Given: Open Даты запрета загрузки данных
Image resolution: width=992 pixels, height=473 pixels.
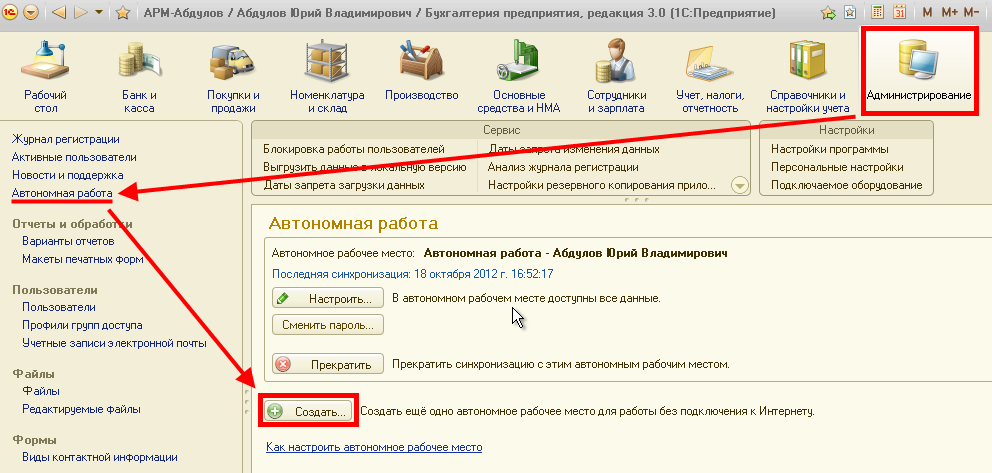Looking at the screenshot, I should coord(344,185).
